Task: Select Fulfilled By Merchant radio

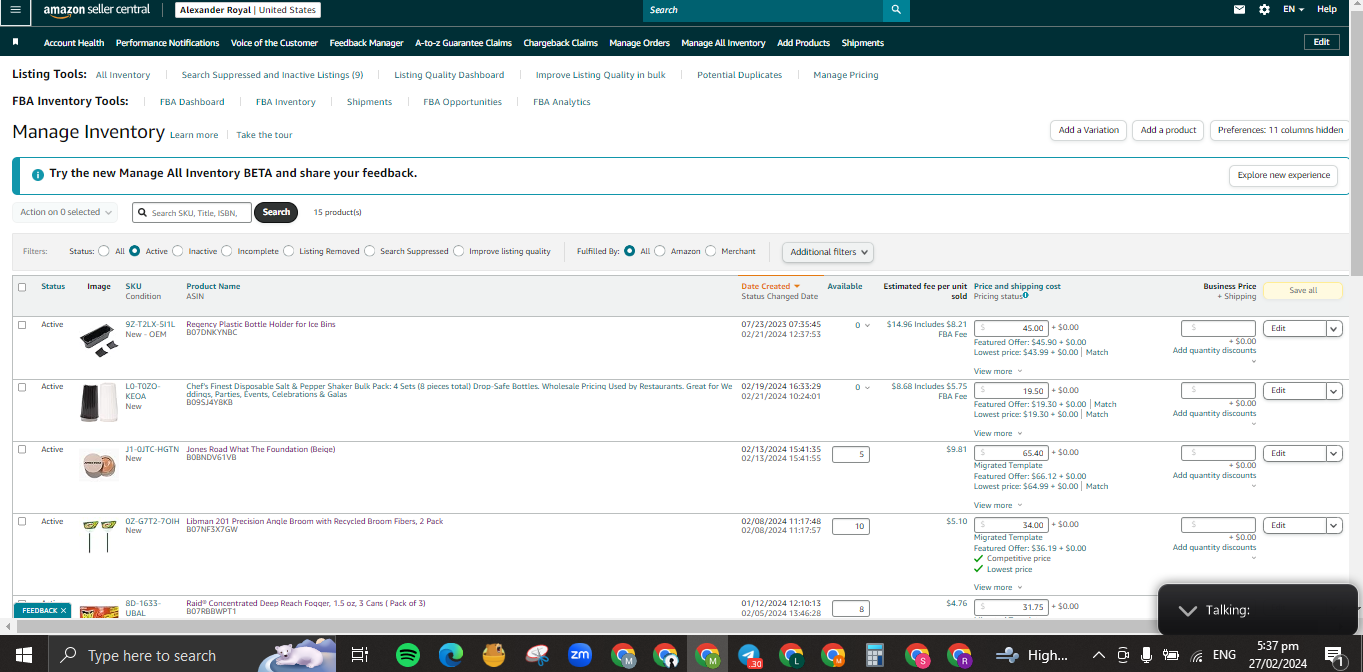Action: tap(711, 251)
